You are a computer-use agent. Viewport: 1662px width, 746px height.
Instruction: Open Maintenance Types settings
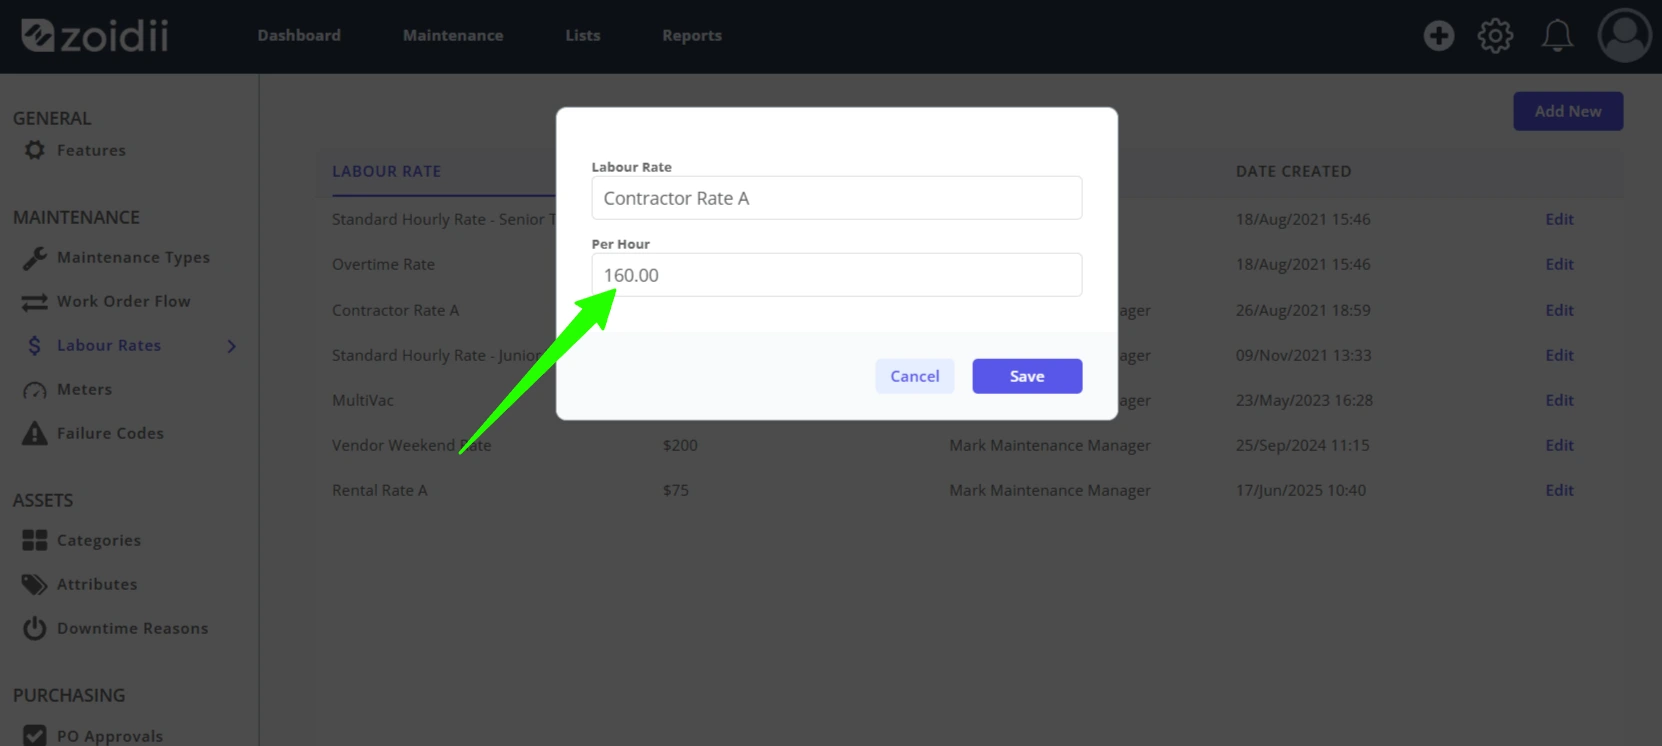(133, 257)
